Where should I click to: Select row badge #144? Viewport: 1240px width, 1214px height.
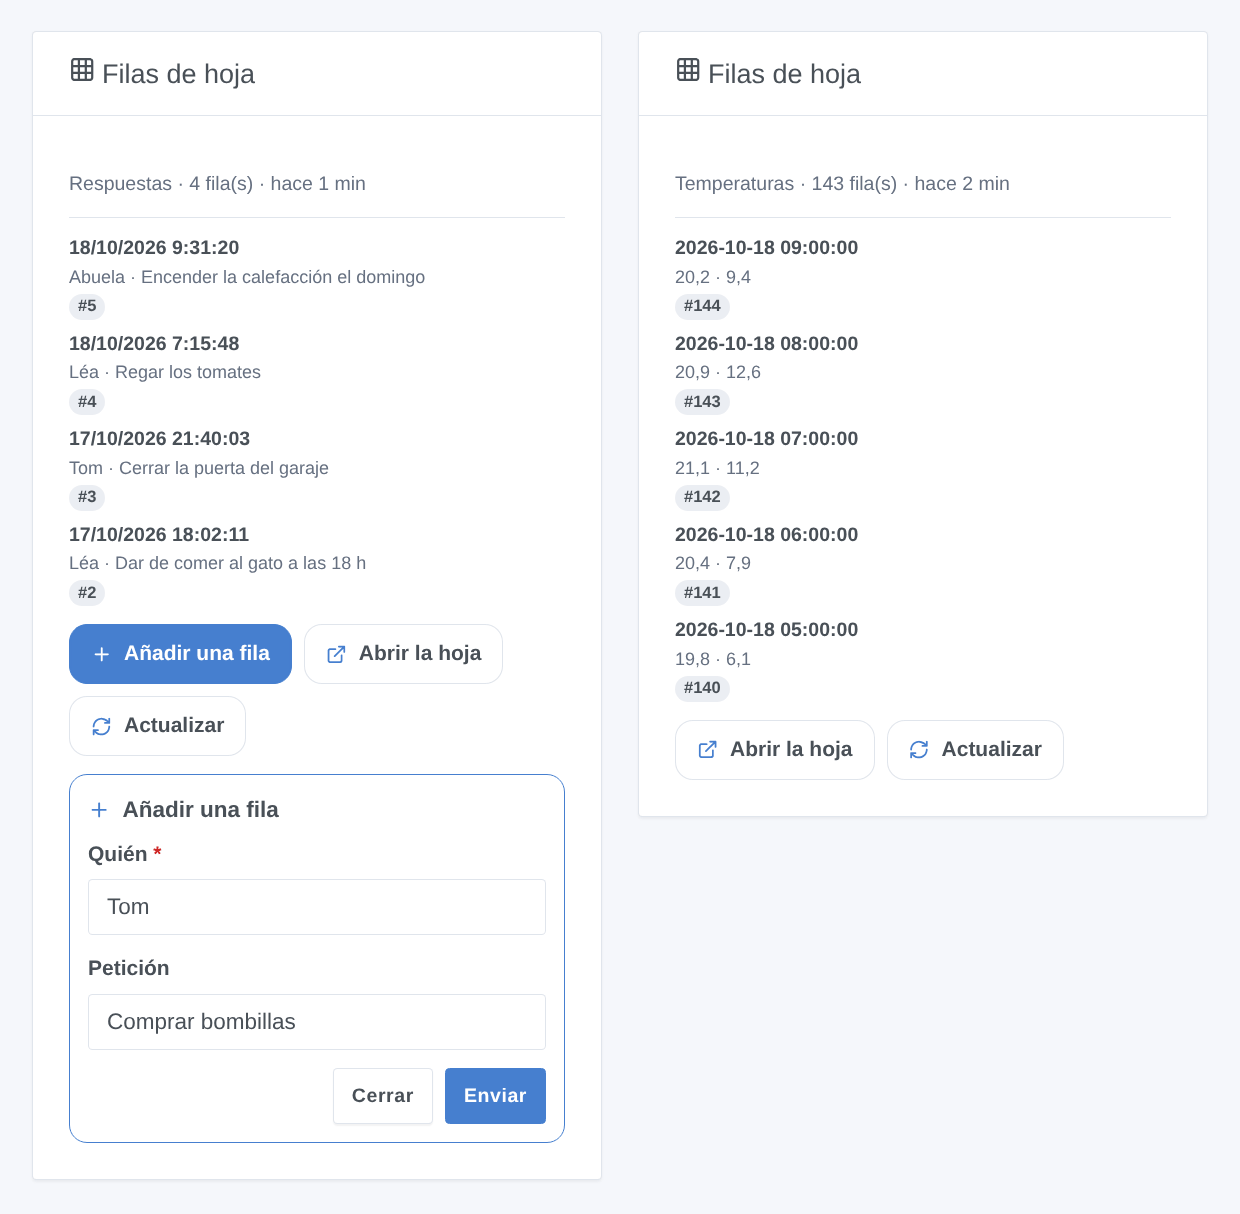click(702, 306)
